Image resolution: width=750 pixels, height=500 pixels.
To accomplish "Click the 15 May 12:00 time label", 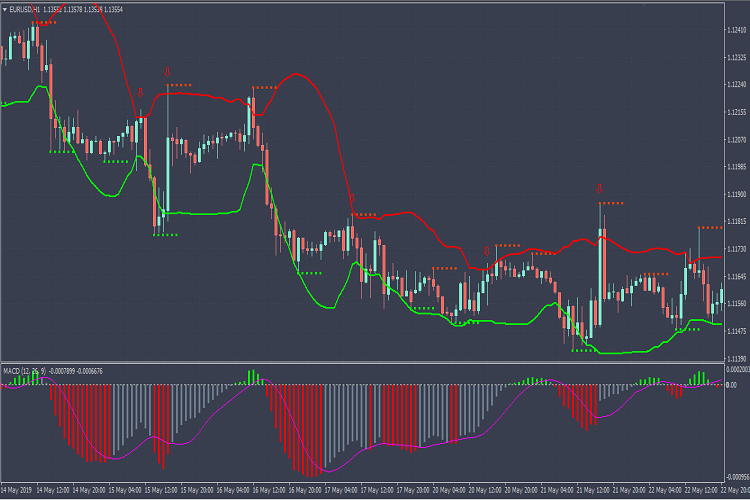I will [x=161, y=490].
